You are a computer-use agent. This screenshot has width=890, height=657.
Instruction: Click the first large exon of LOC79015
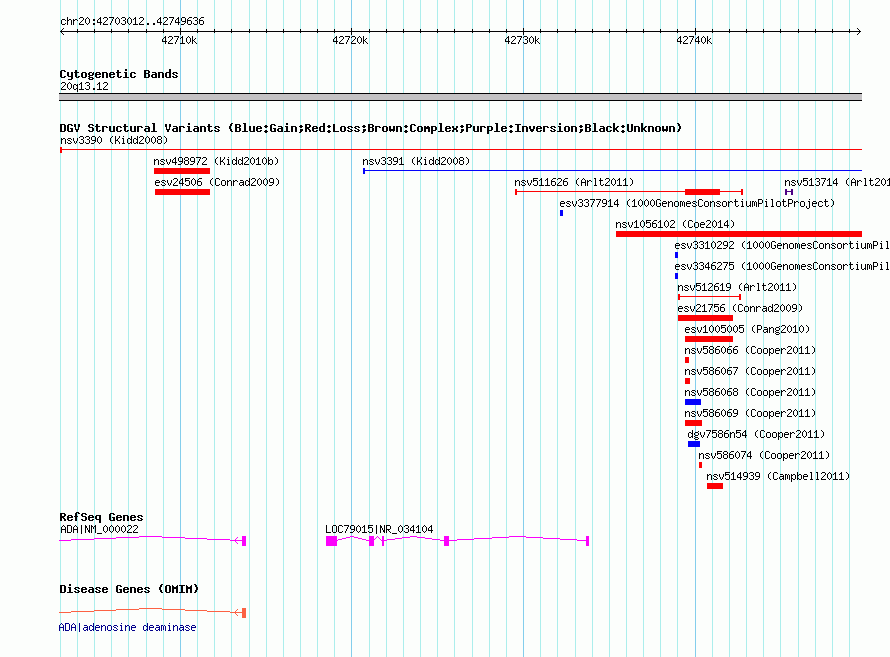pos(331,541)
